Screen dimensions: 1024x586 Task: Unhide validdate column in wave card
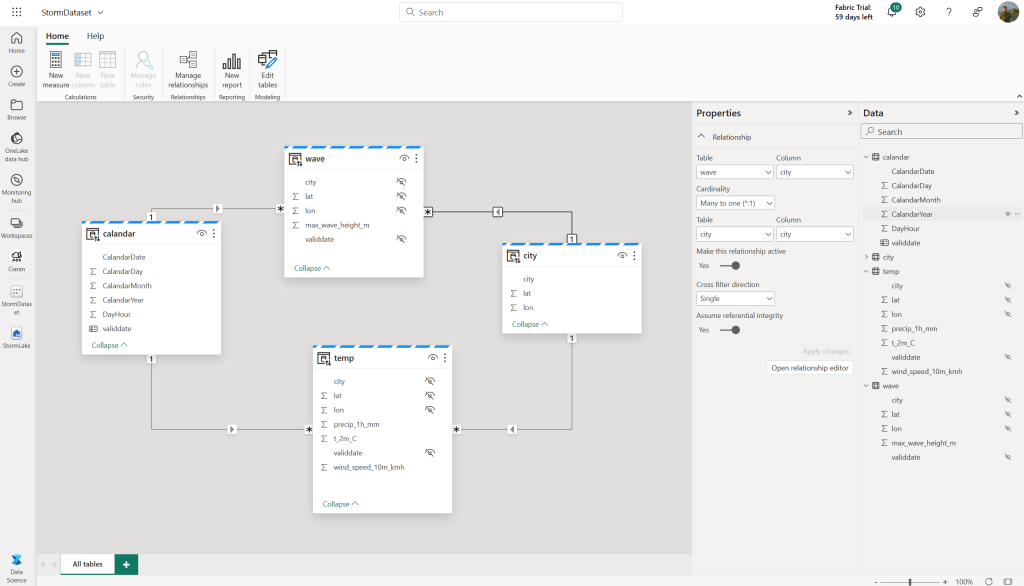pyautogui.click(x=401, y=239)
